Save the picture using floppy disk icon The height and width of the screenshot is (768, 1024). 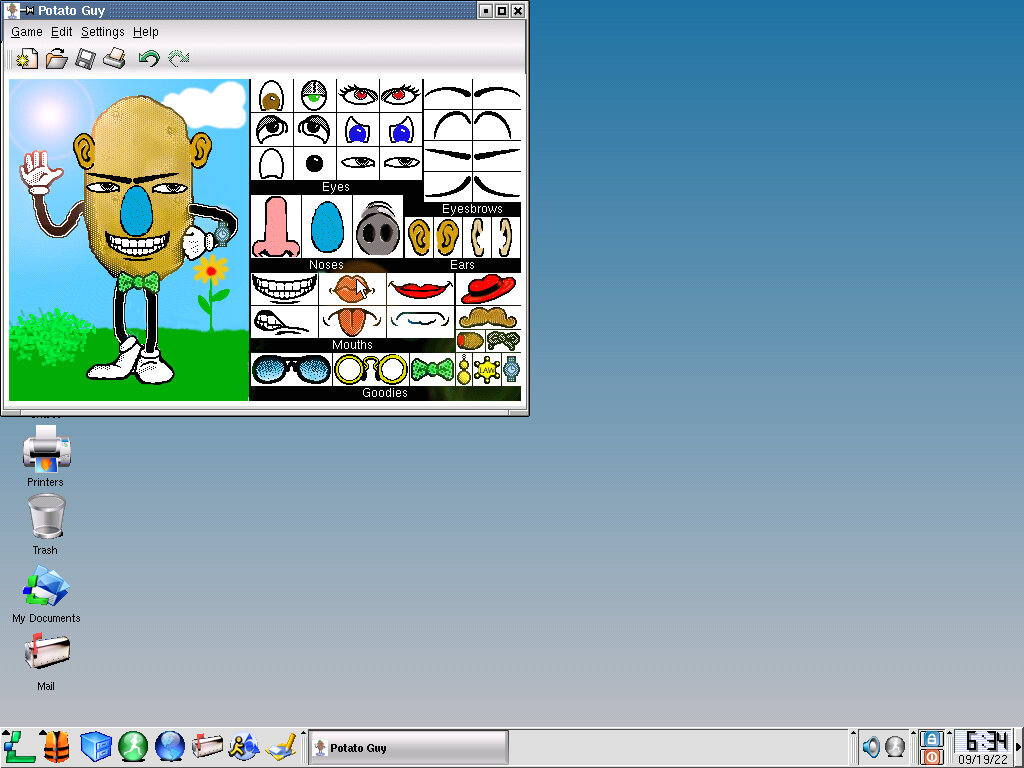tap(85, 59)
